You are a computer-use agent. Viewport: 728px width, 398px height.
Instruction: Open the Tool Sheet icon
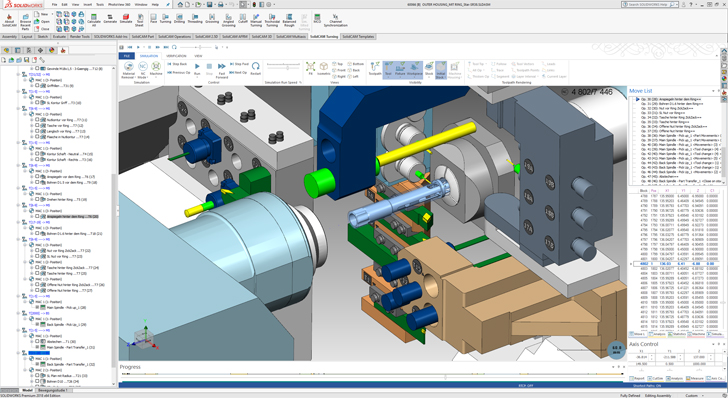point(140,19)
